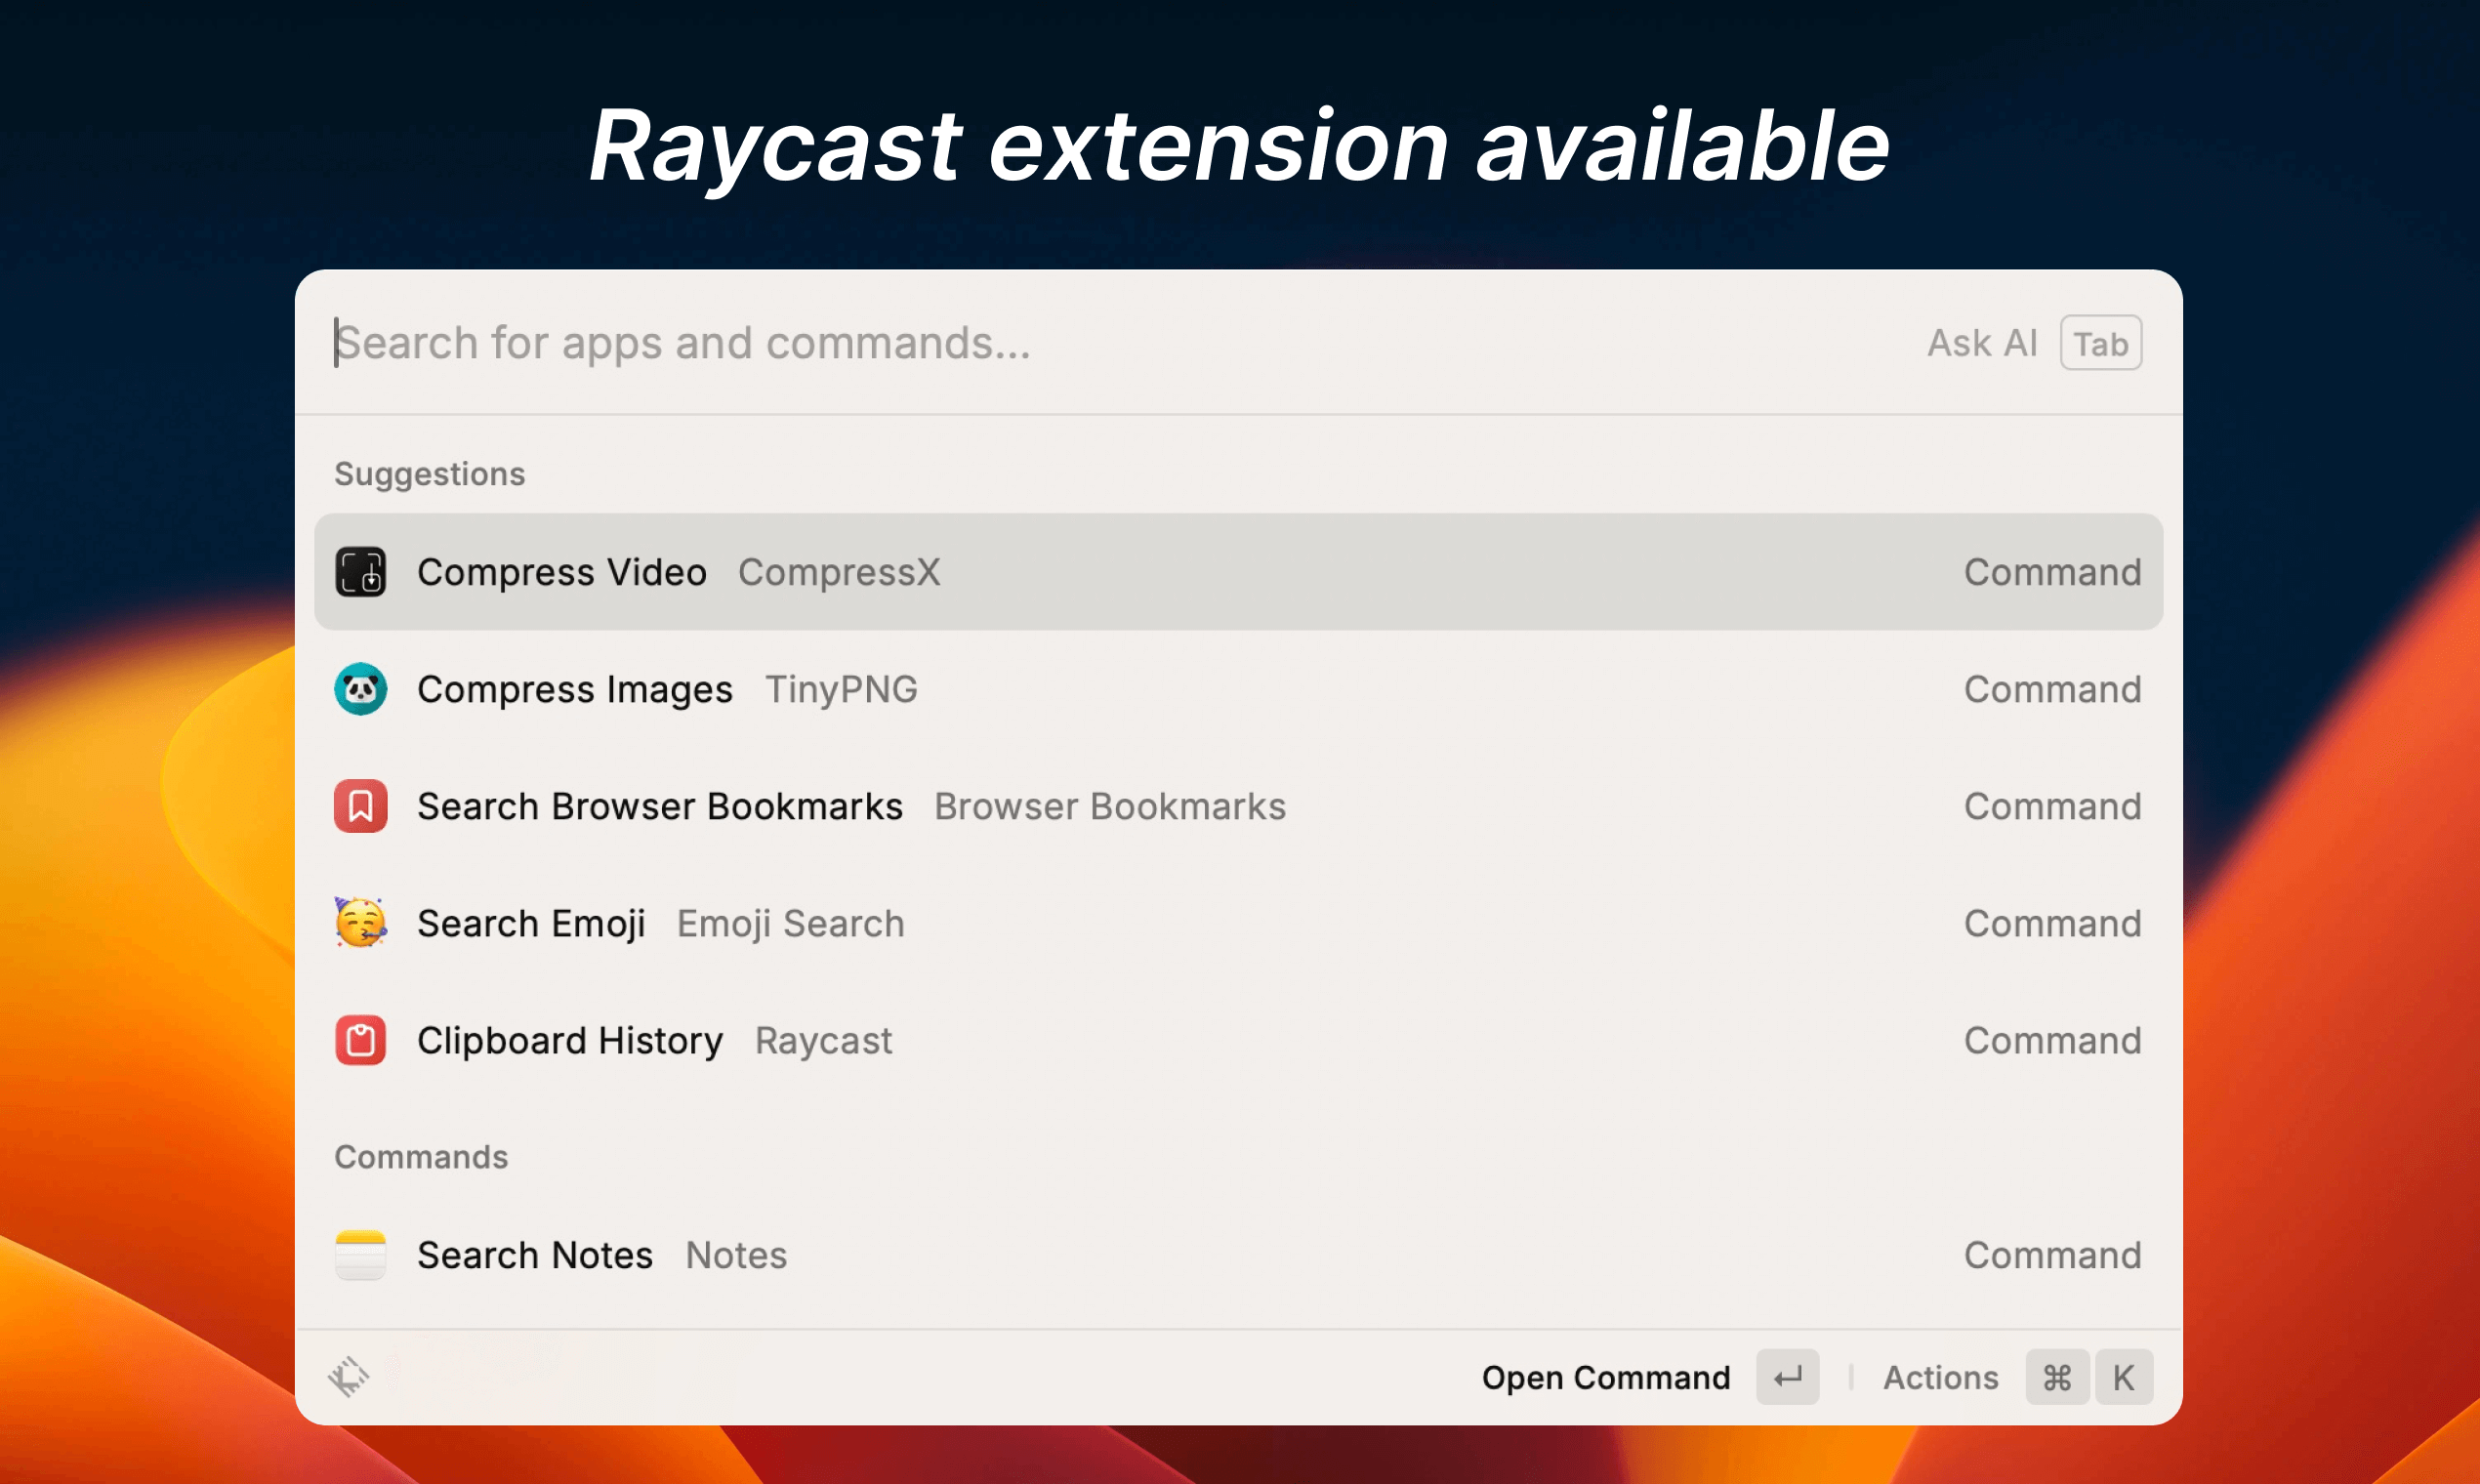Click the Raycast logo in bottom bar

pyautogui.click(x=349, y=1377)
